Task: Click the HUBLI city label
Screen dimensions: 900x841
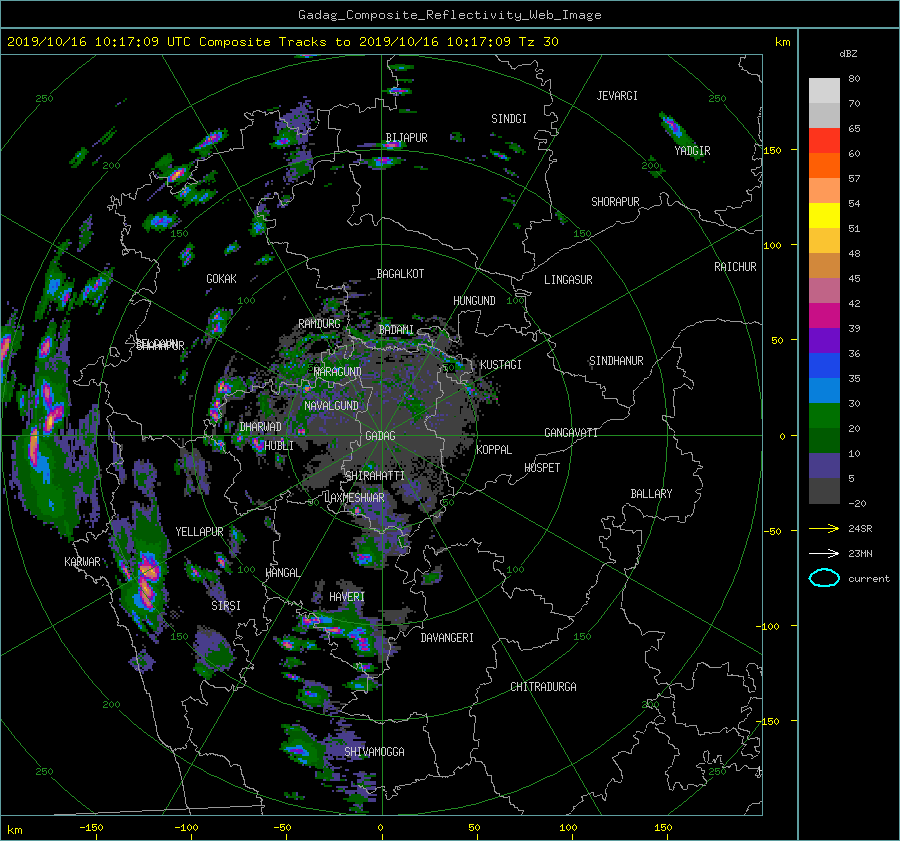Action: coord(279,446)
